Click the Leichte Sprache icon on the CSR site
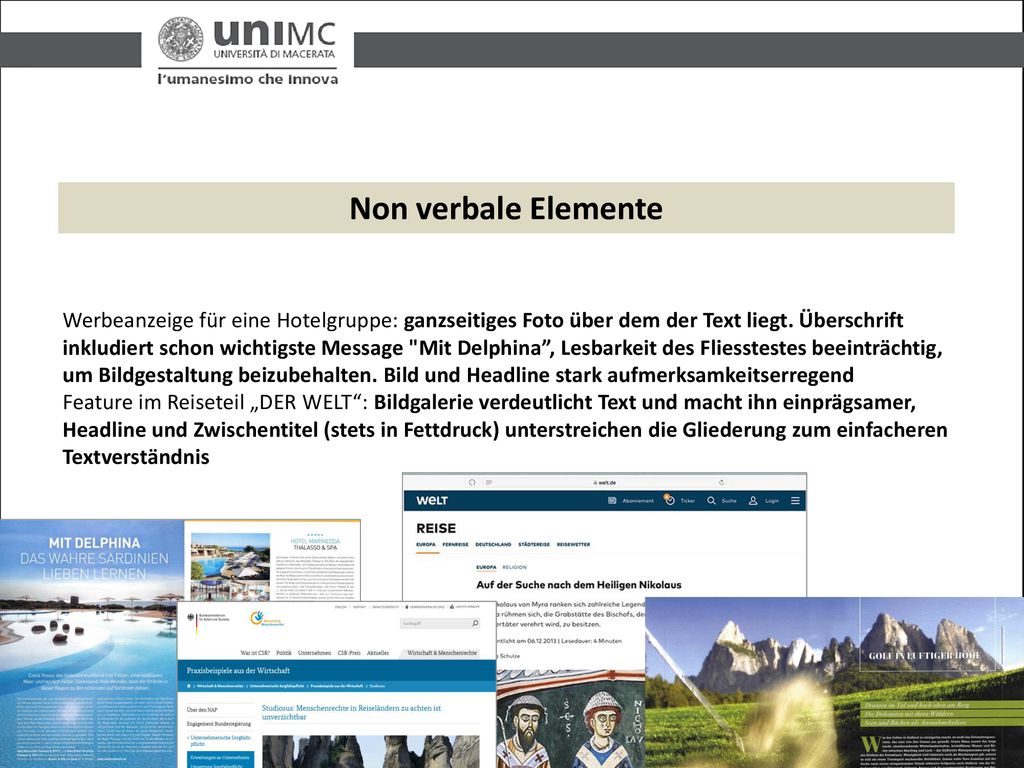This screenshot has height=768, width=1024. (x=452, y=607)
